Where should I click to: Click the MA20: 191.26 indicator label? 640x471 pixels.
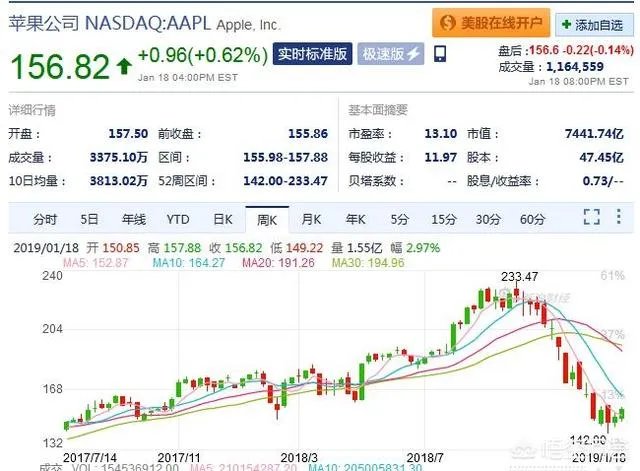278,262
